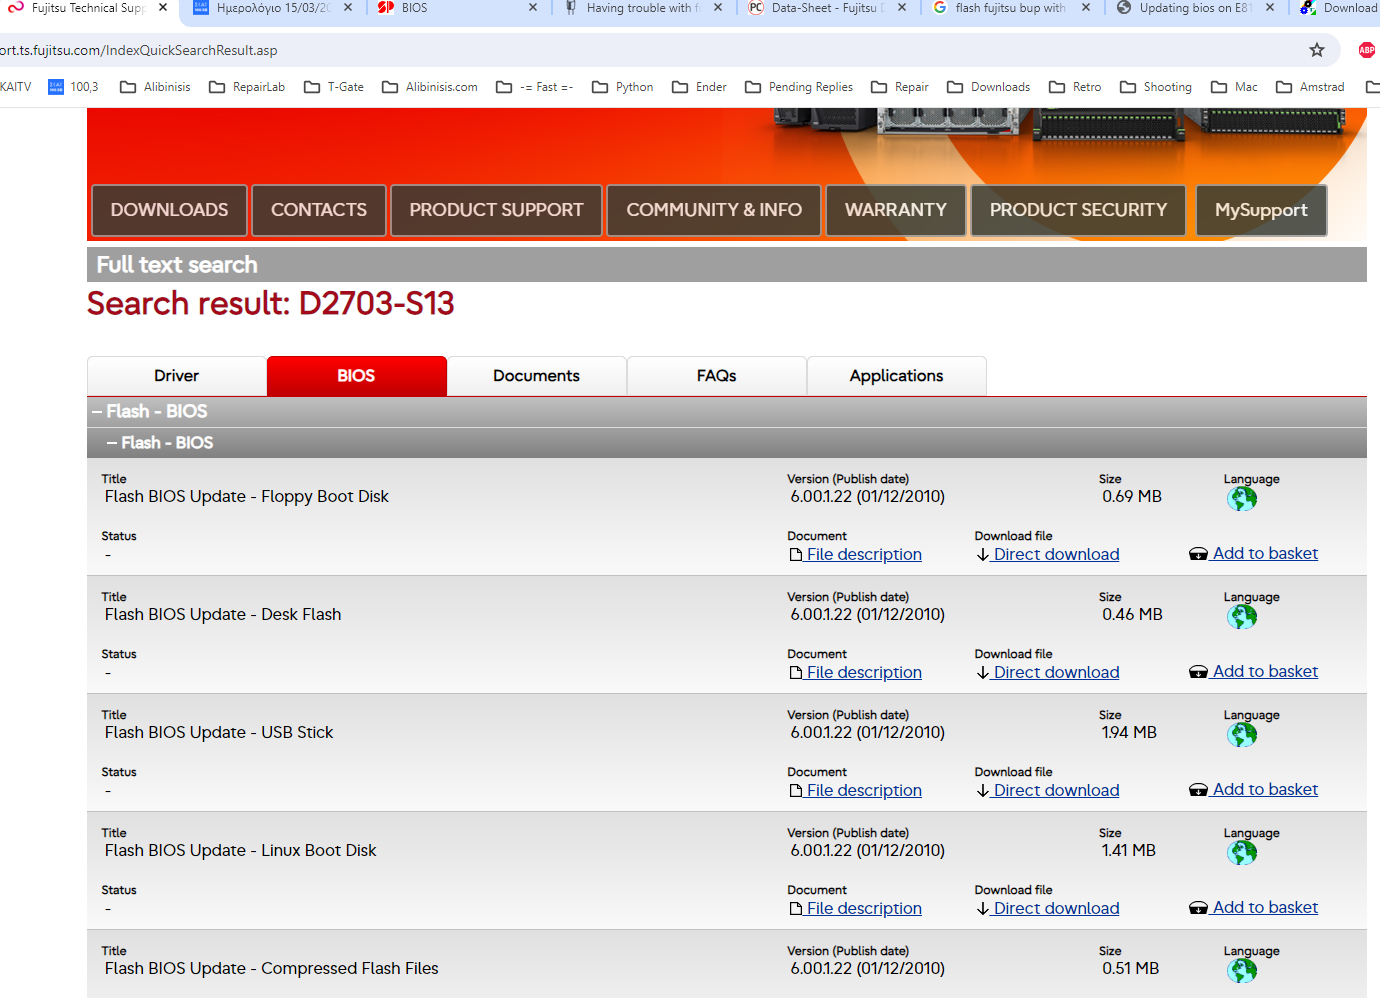Select the 1.94 MB size value
Viewport: 1380px width, 998px height.
pos(1129,732)
